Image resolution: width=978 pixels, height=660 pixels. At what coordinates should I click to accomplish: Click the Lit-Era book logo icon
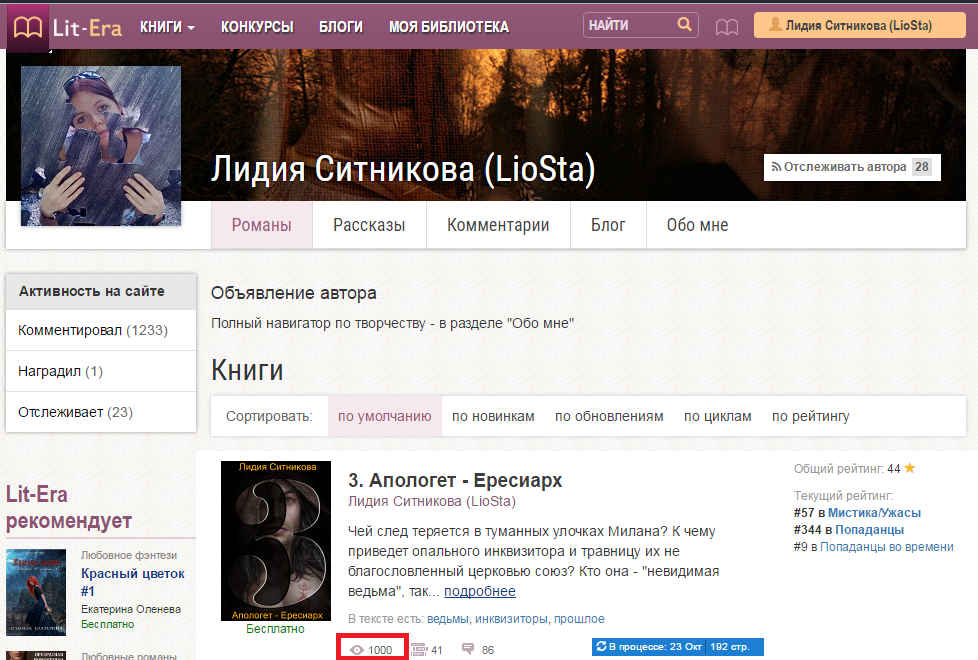[x=28, y=27]
